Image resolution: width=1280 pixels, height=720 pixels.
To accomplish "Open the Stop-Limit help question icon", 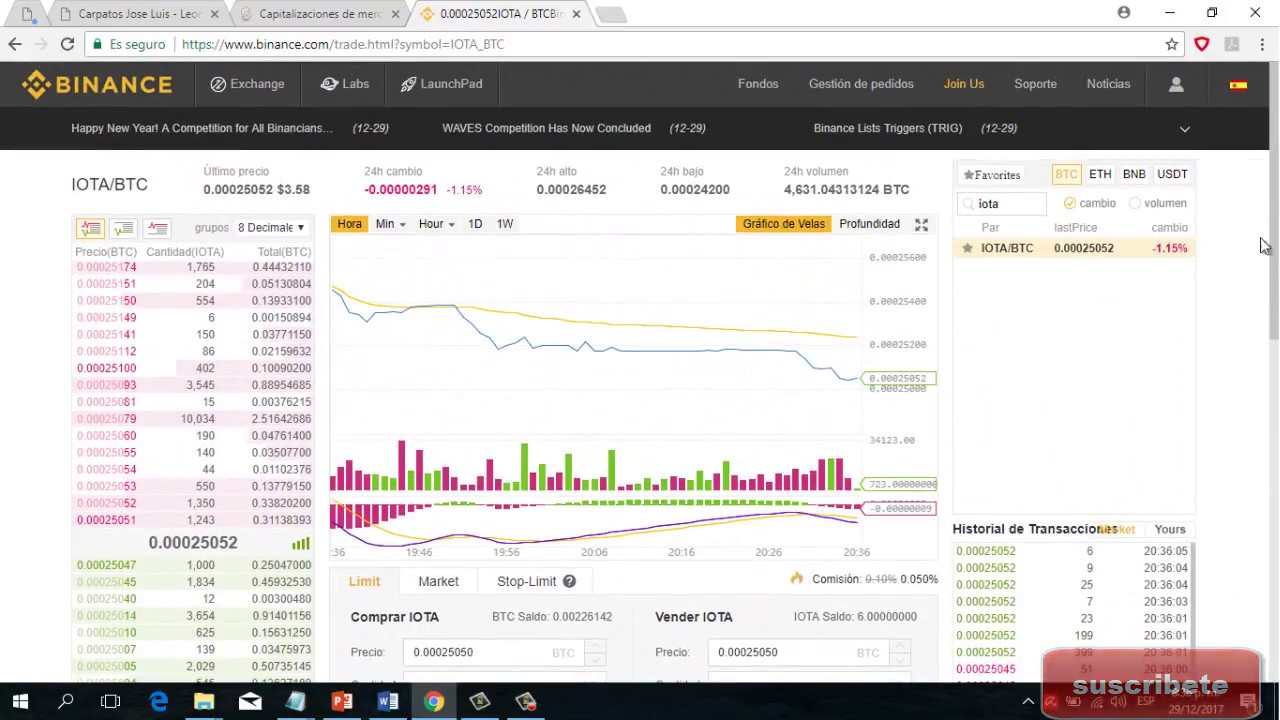I will click(x=569, y=581).
